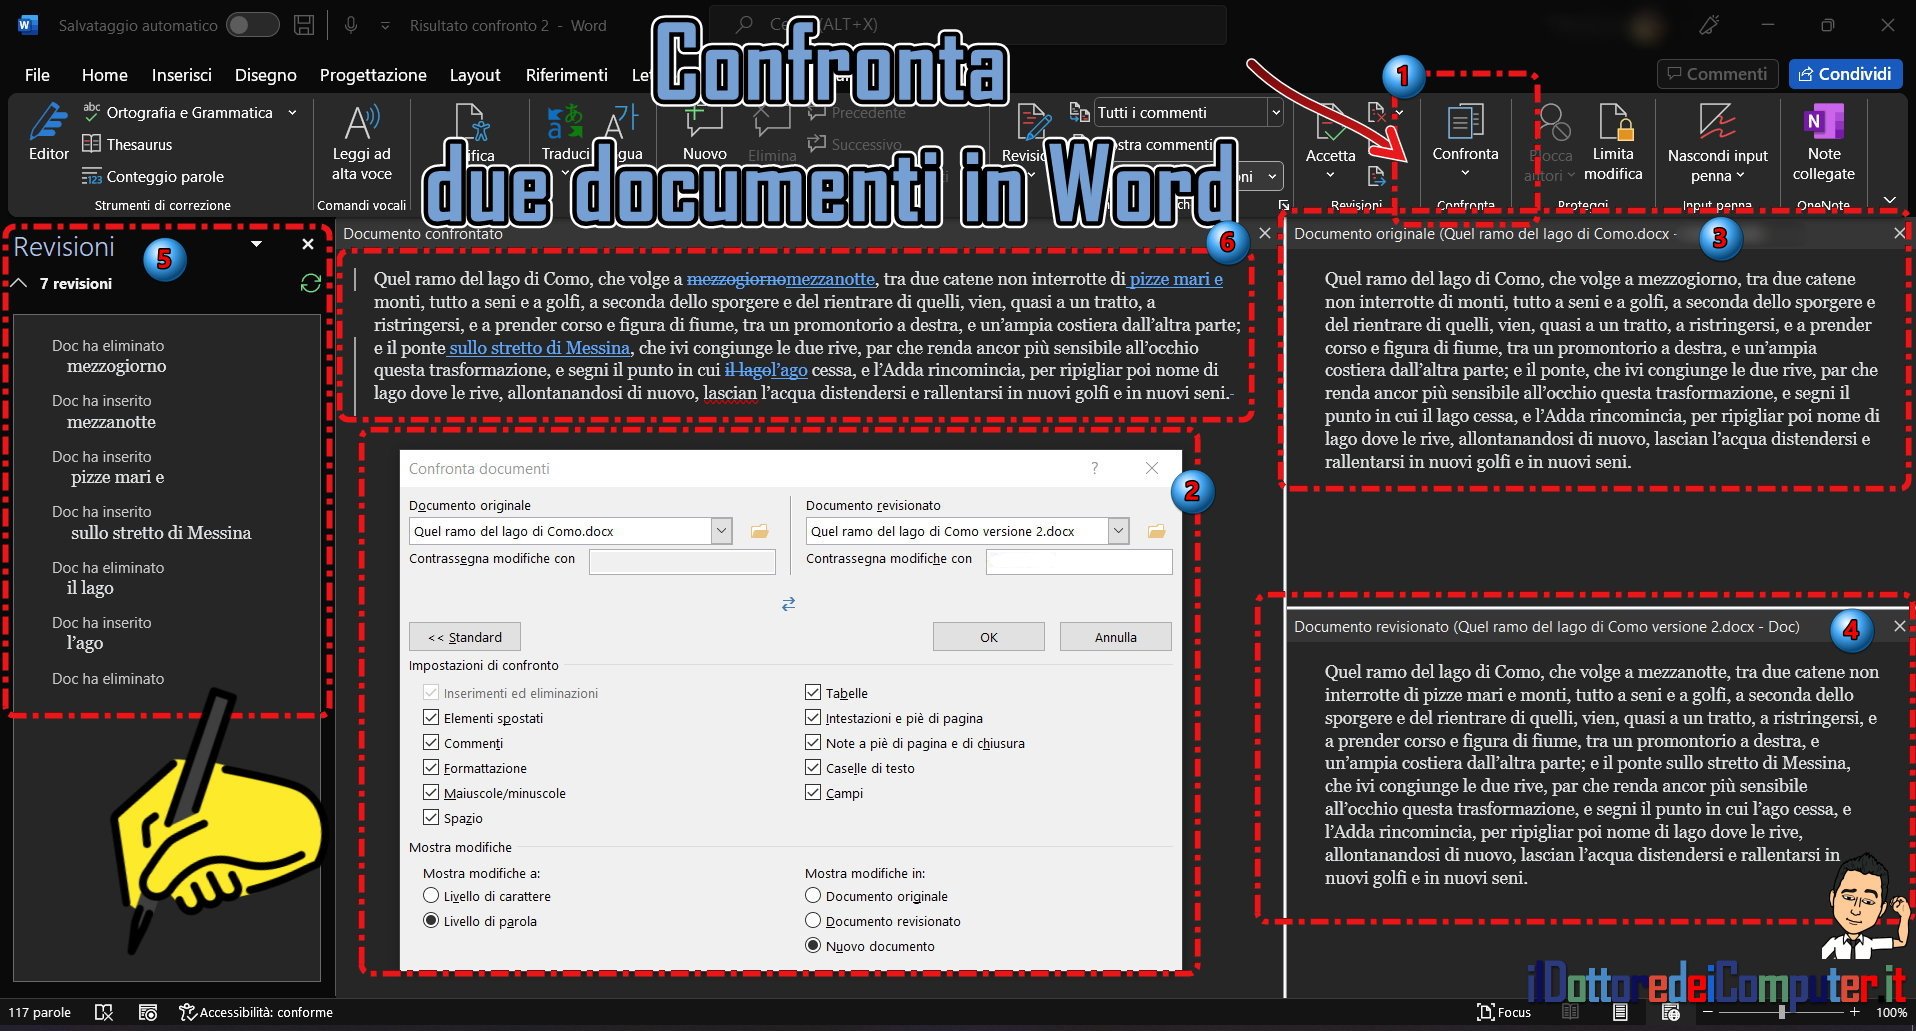
Task: Check Accessibilità: conforme status
Action: [x=256, y=1012]
